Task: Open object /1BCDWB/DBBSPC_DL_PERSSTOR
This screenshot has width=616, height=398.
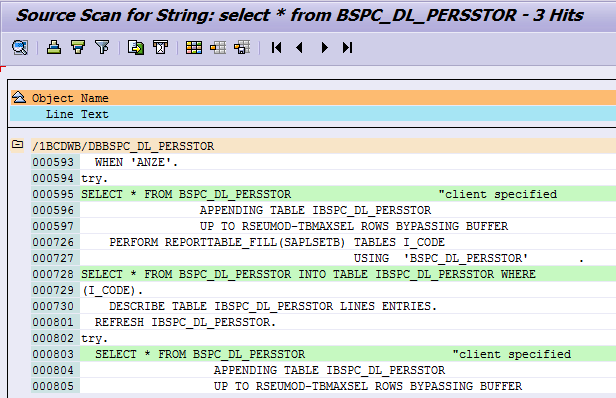Action: (x=123, y=146)
